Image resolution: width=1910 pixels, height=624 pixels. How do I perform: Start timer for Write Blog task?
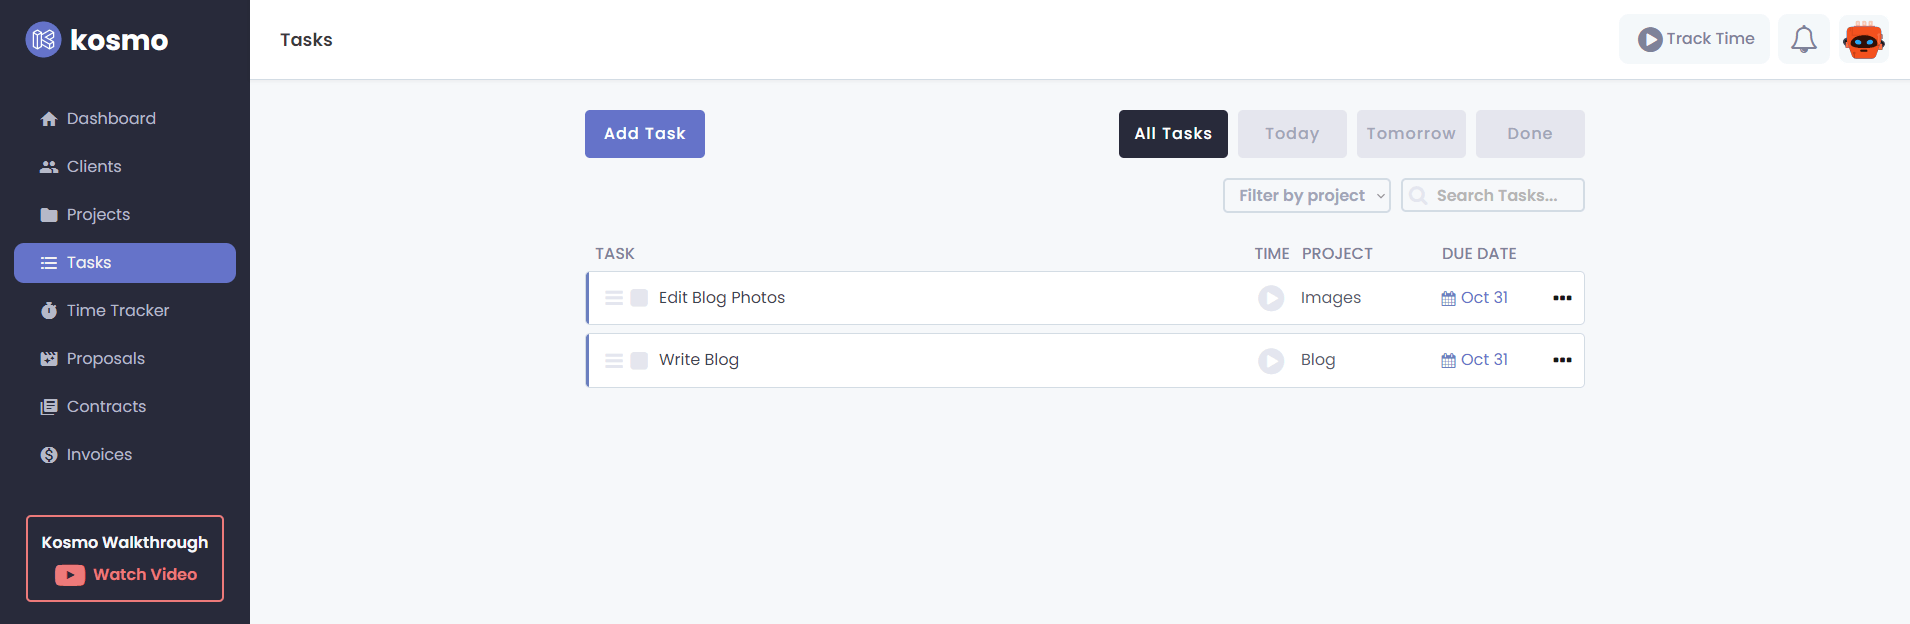click(x=1270, y=360)
